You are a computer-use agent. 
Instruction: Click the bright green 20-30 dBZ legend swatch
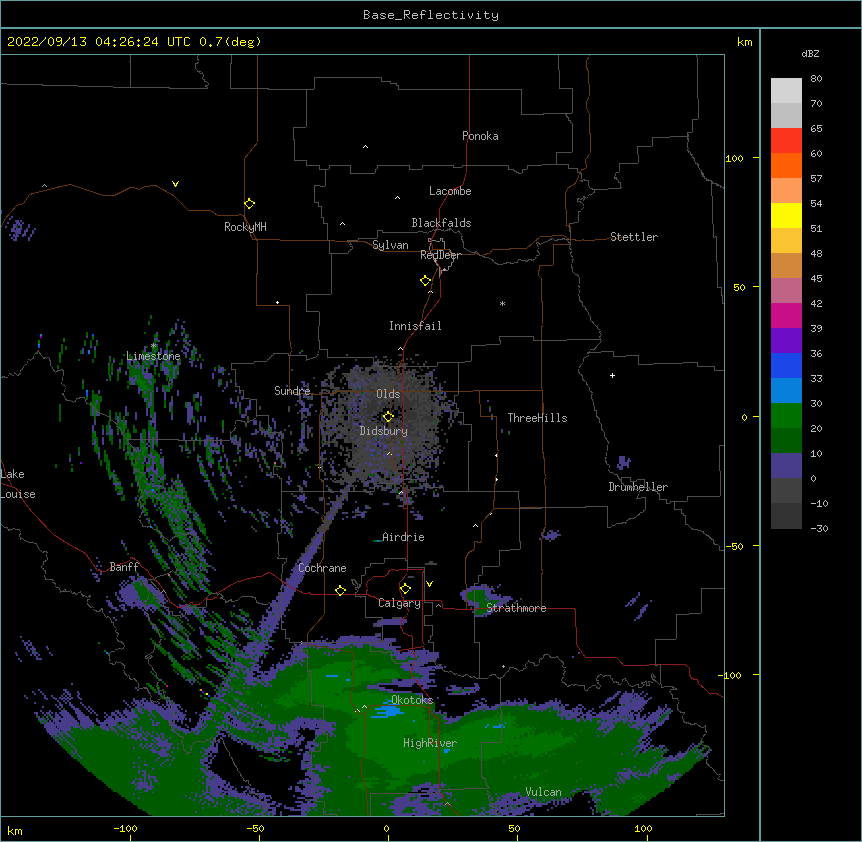tap(786, 416)
